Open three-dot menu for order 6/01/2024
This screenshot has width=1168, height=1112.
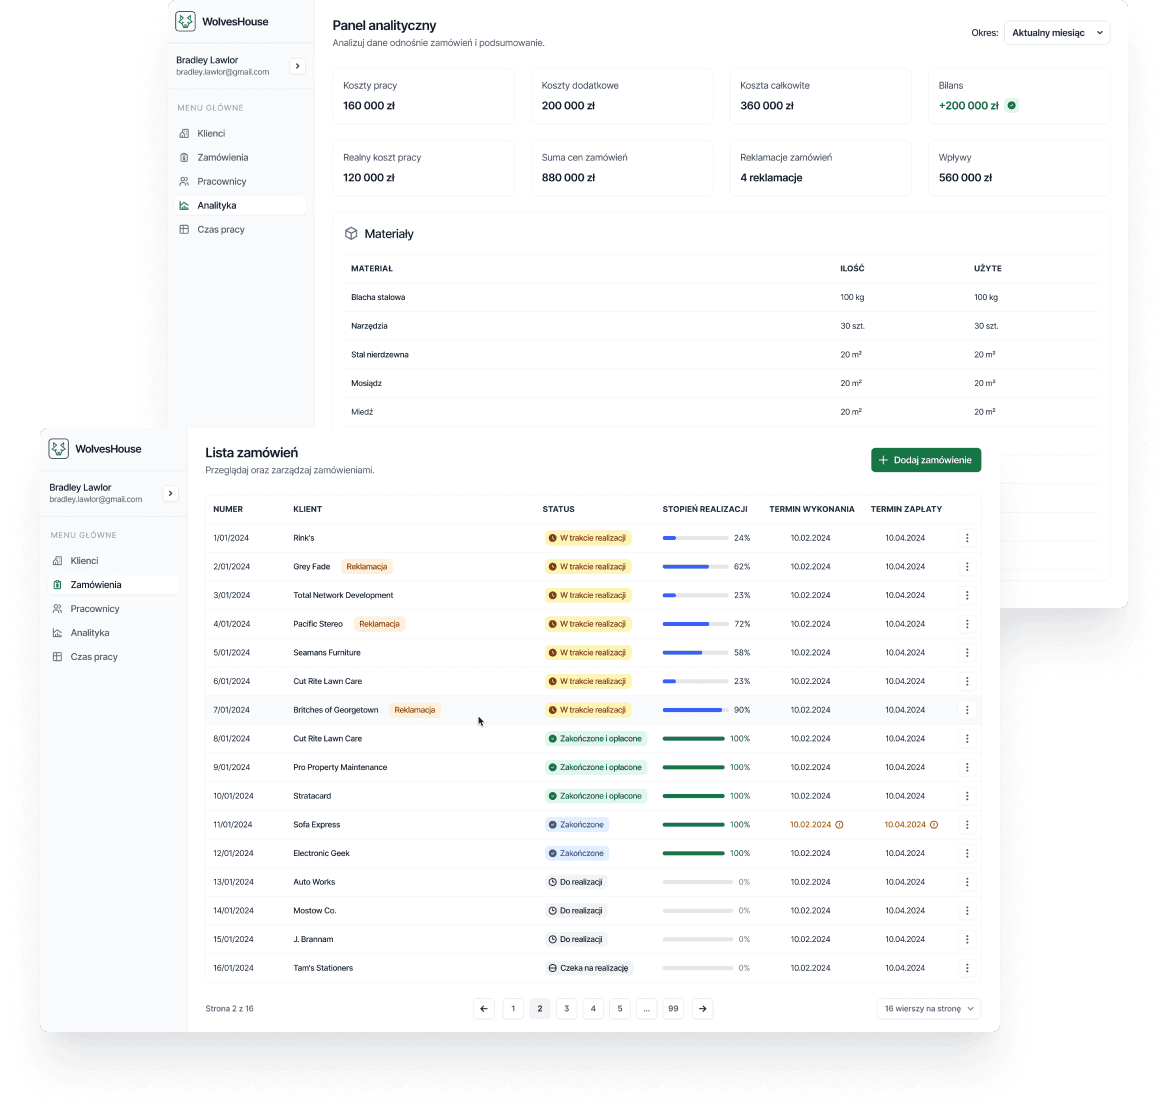click(x=967, y=682)
